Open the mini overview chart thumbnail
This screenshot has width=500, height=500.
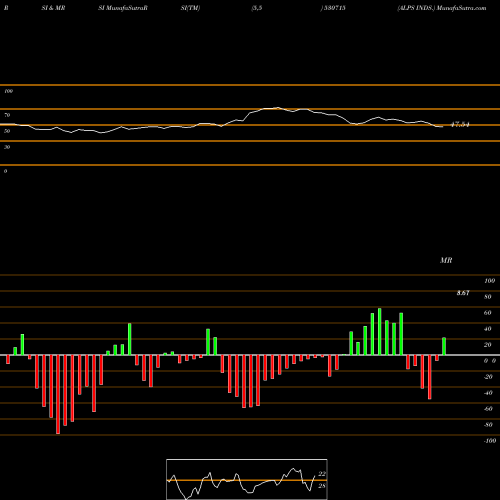pyautogui.click(x=247, y=479)
